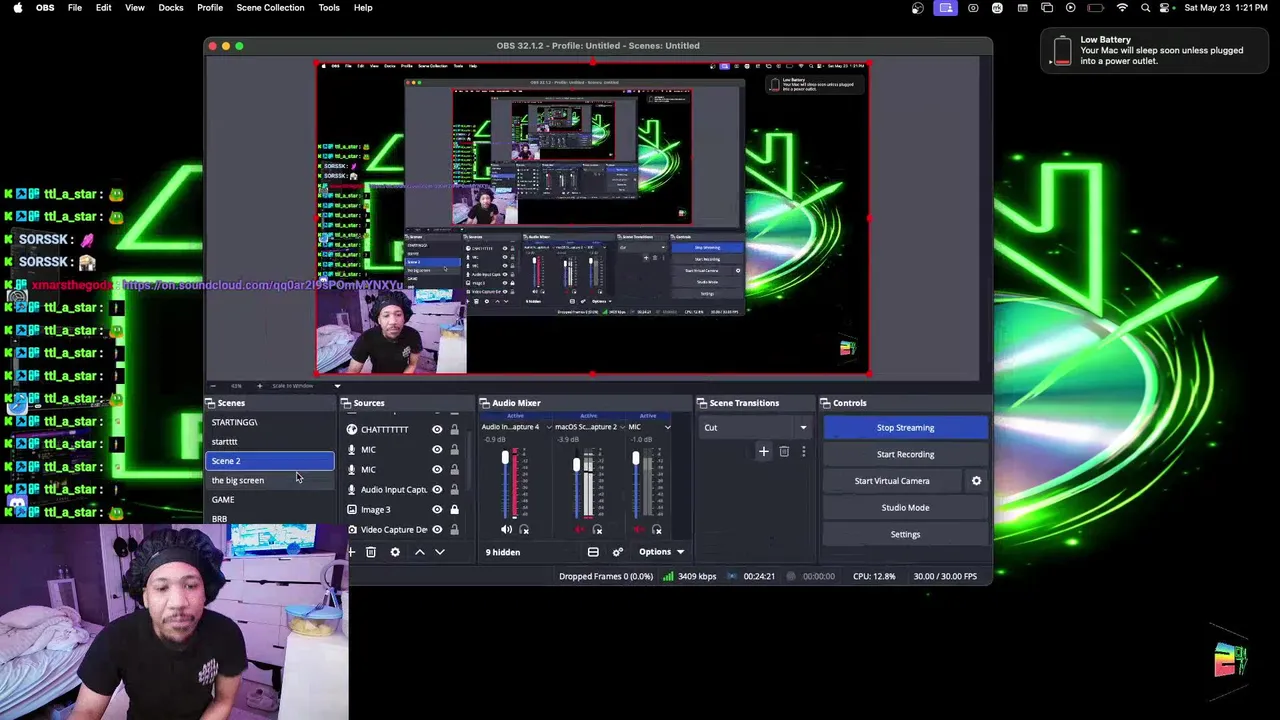Open MIC channel dropdown arrow in mixer
1280x720 pixels.
click(668, 427)
